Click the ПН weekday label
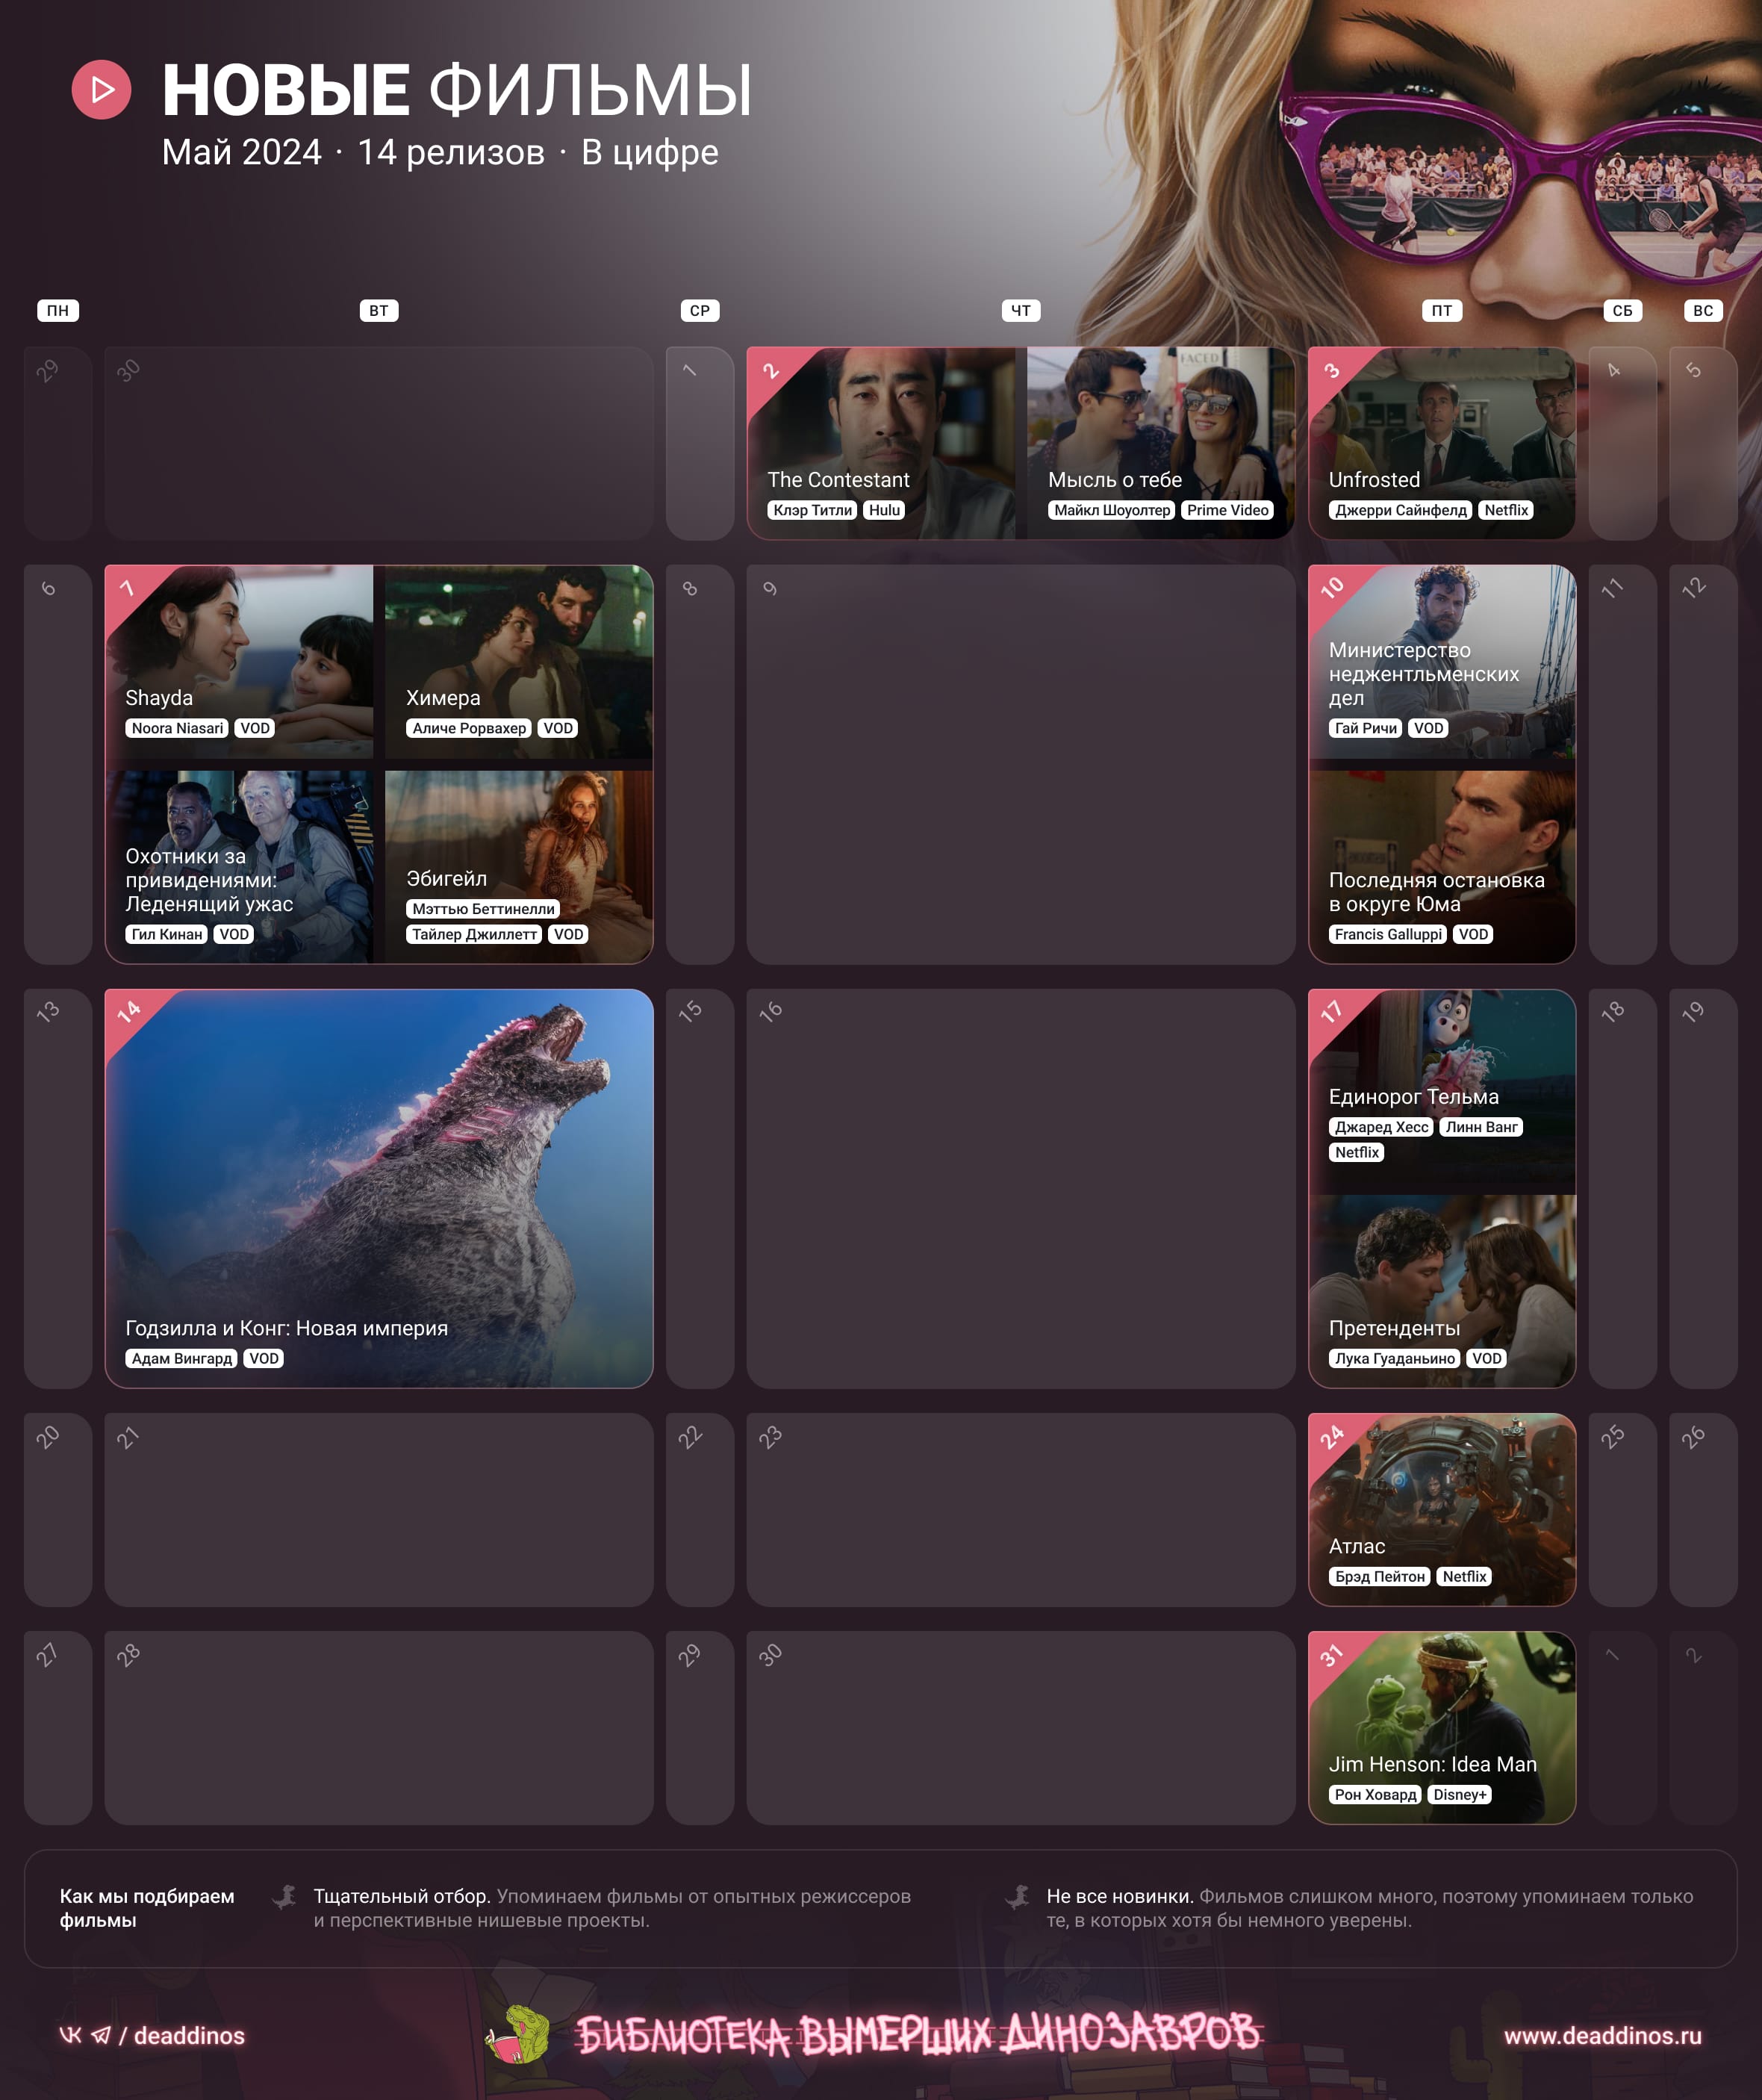Screen dimensions: 1762x2100 [x=58, y=311]
